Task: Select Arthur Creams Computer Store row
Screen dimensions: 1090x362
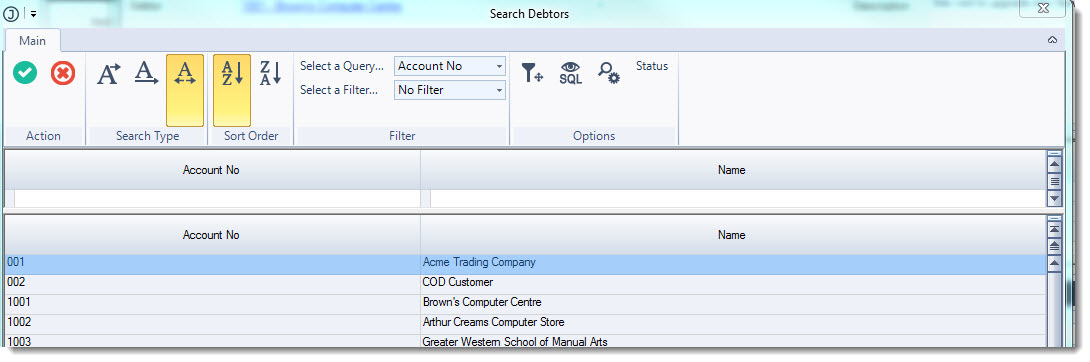Action: pyautogui.click(x=733, y=323)
